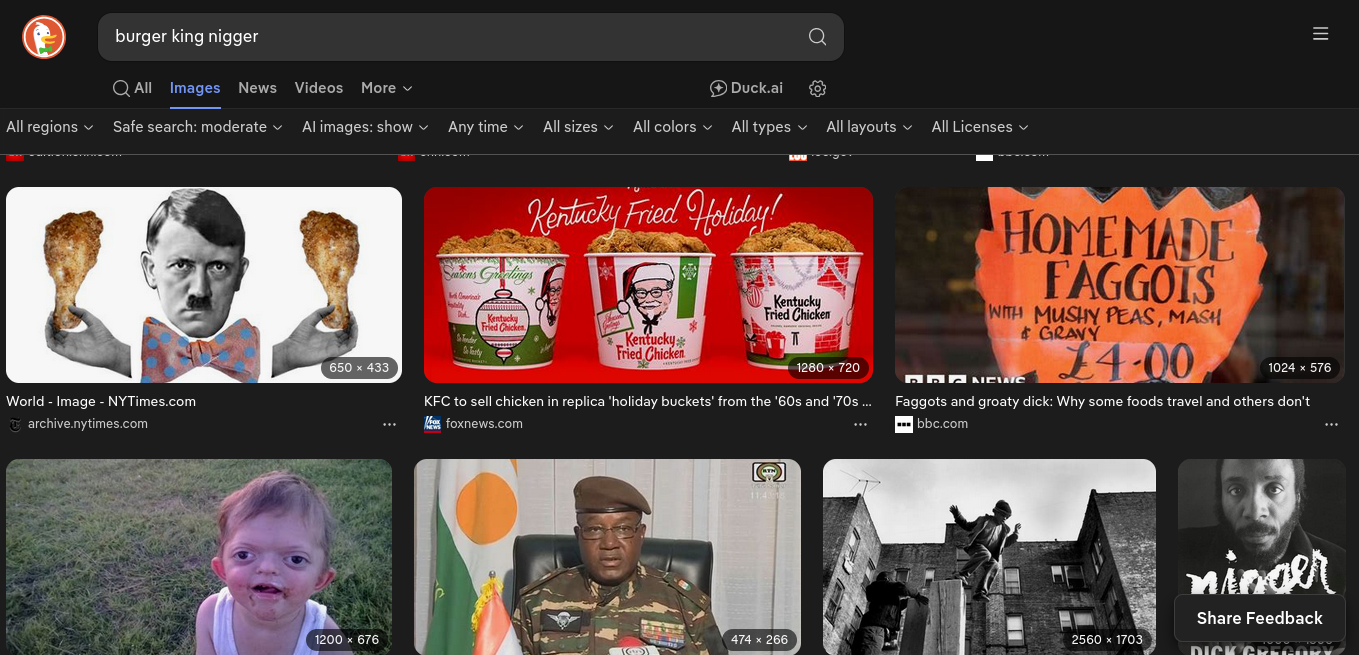
Task: Click the '1024 × 576' size badge
Action: pos(1299,368)
